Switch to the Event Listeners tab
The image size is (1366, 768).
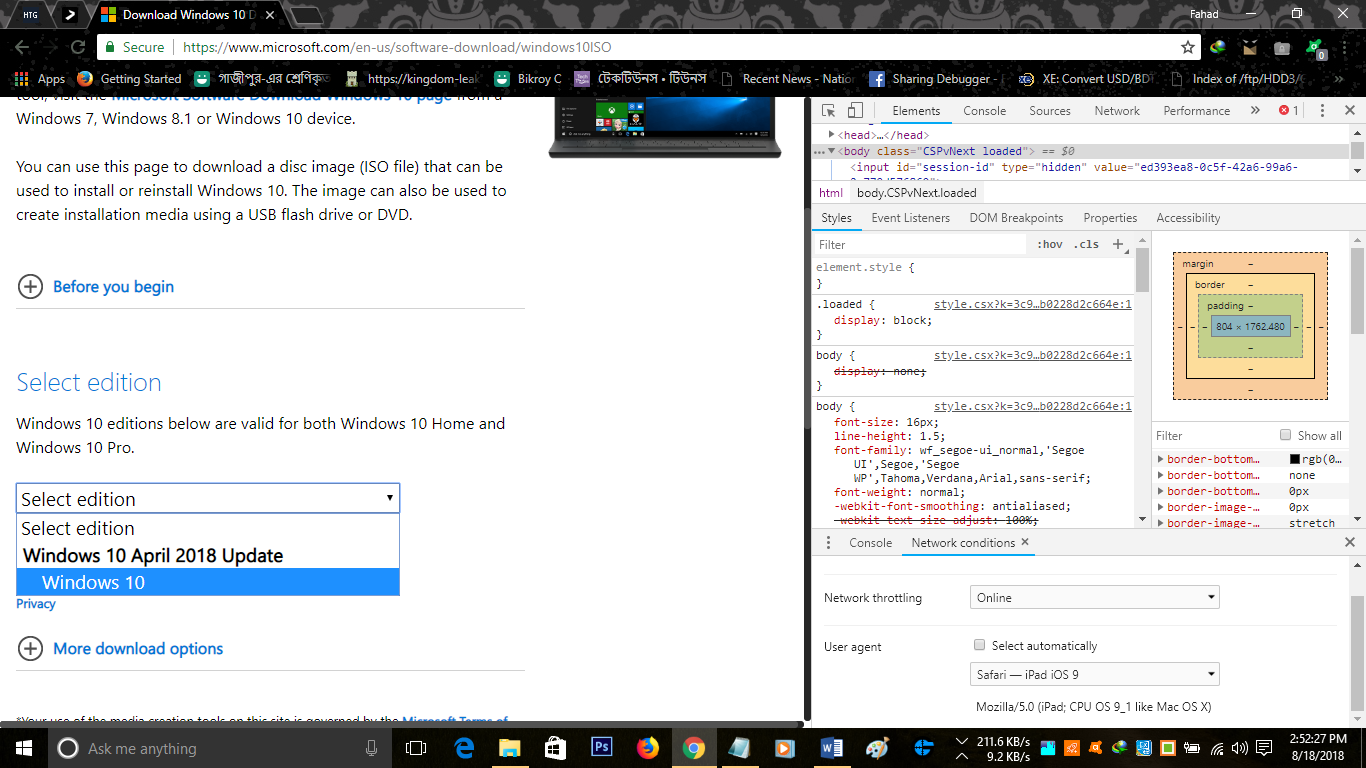click(912, 218)
